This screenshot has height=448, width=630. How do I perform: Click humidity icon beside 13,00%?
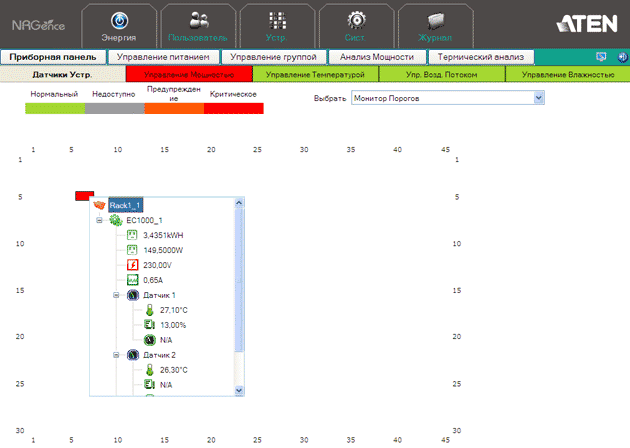pyautogui.click(x=149, y=325)
